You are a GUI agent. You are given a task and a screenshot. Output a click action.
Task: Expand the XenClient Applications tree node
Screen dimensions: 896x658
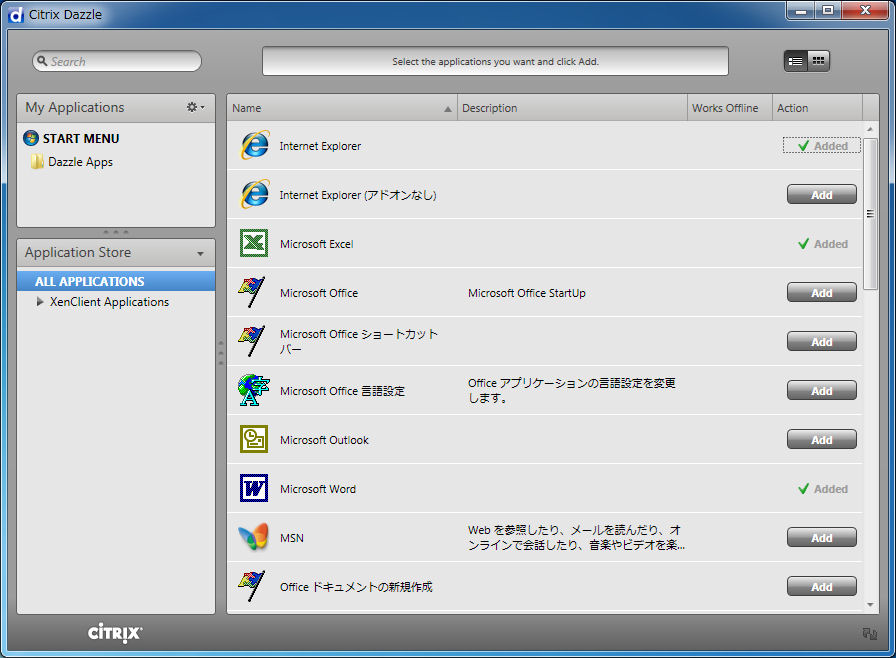pos(40,302)
